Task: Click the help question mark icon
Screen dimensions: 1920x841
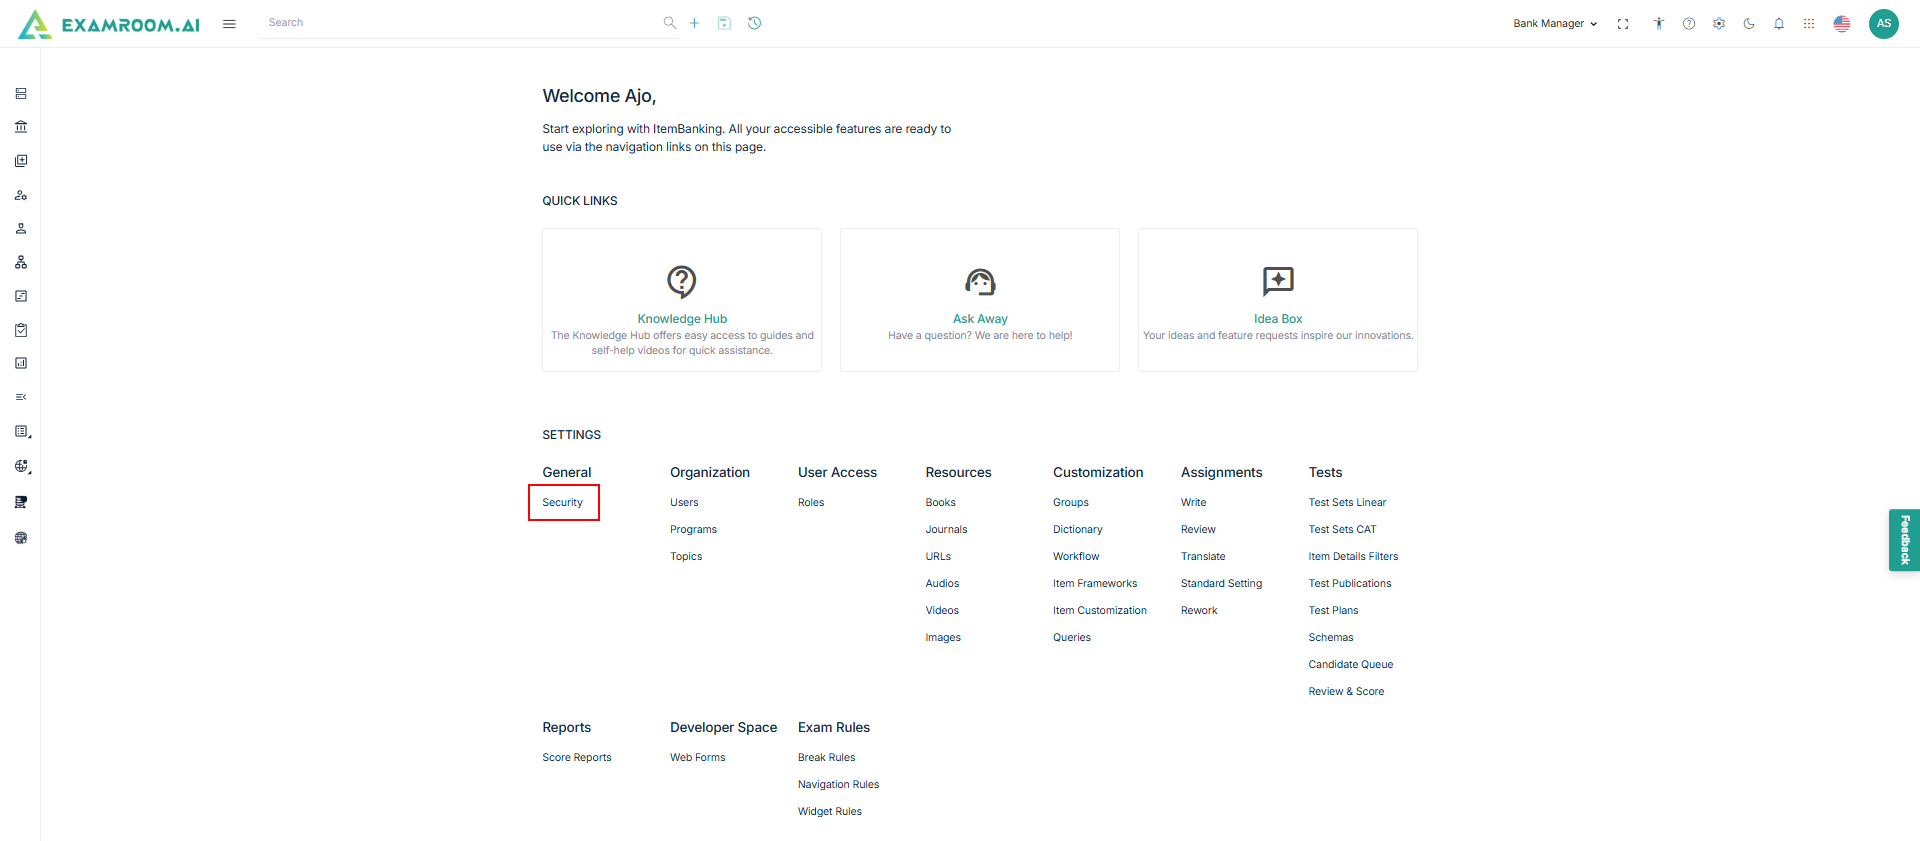Action: click(x=1689, y=24)
